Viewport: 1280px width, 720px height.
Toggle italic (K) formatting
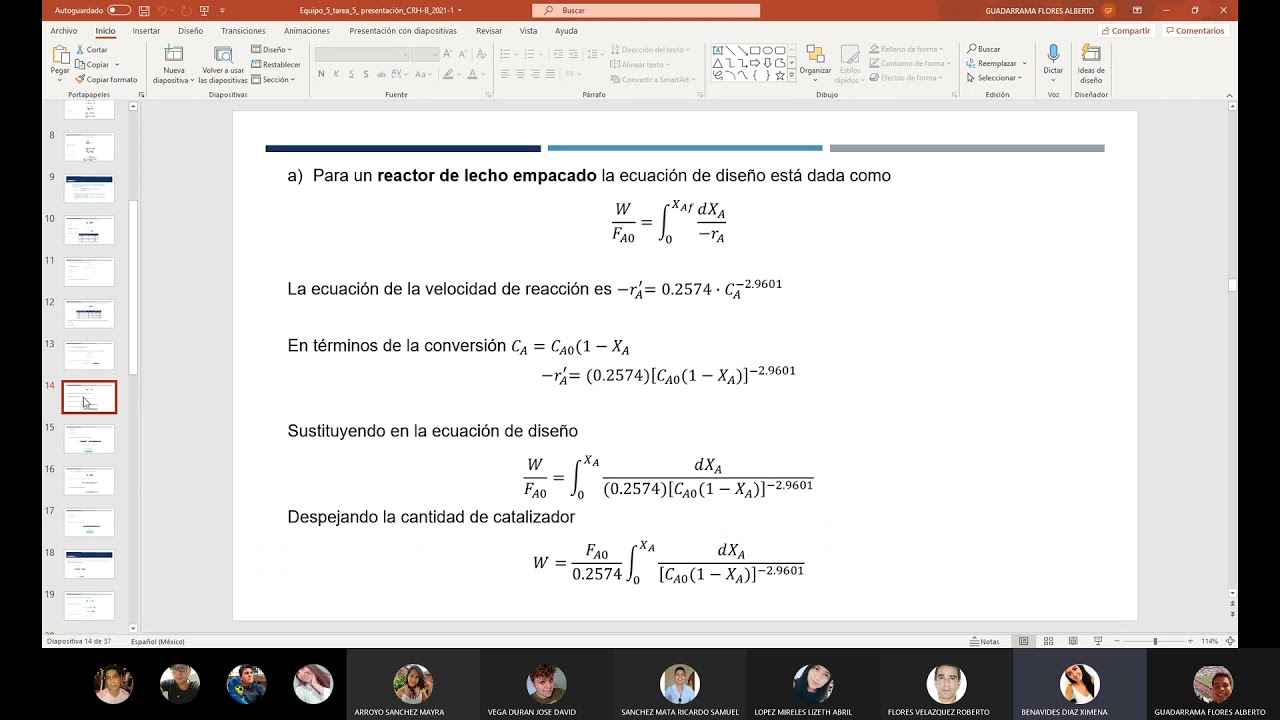point(336,74)
